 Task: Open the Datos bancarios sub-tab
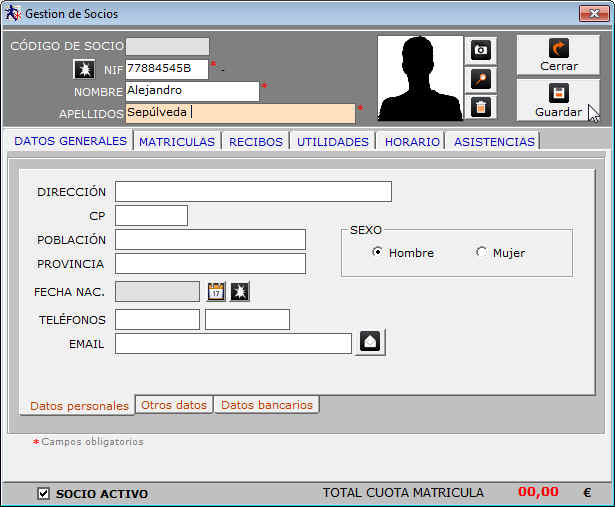pyautogui.click(x=266, y=405)
